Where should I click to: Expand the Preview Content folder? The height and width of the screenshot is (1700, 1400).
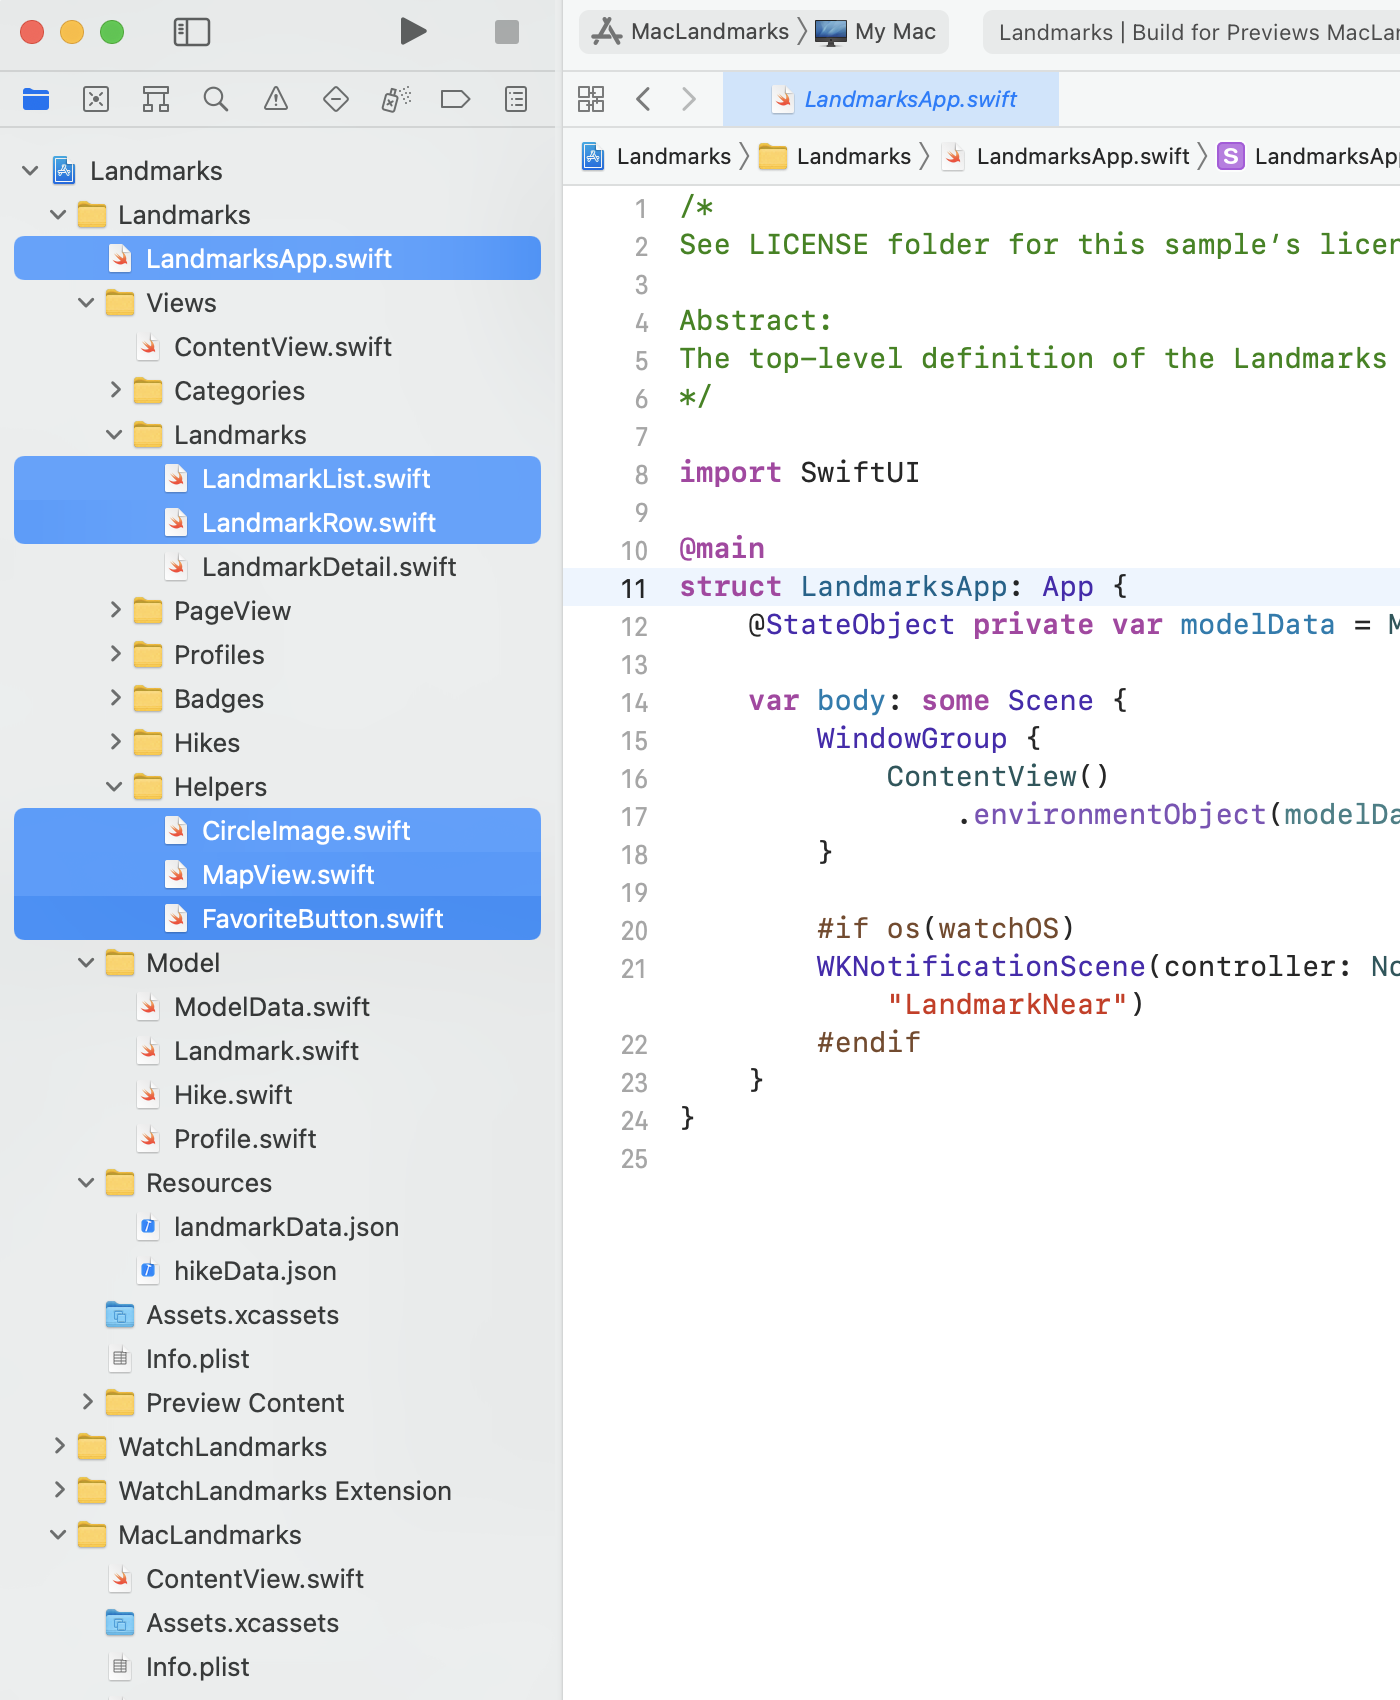click(x=86, y=1403)
